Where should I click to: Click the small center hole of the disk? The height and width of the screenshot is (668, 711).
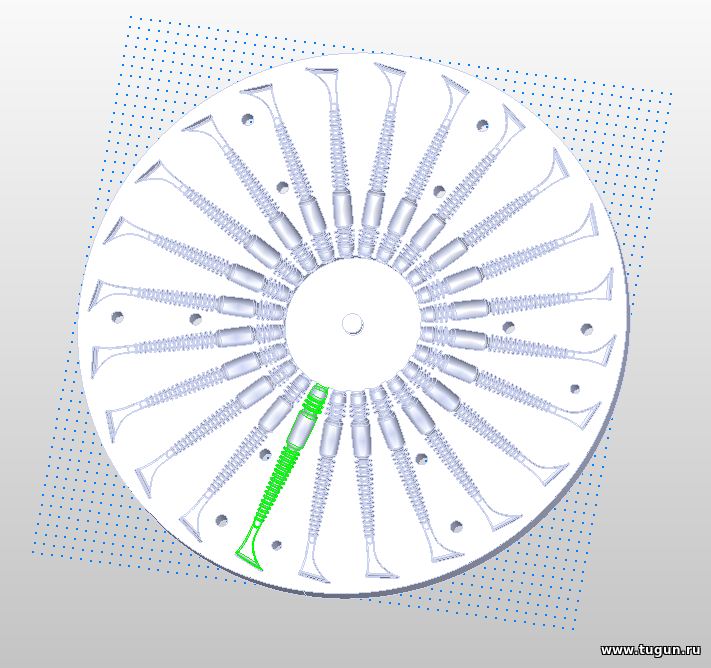point(352,324)
